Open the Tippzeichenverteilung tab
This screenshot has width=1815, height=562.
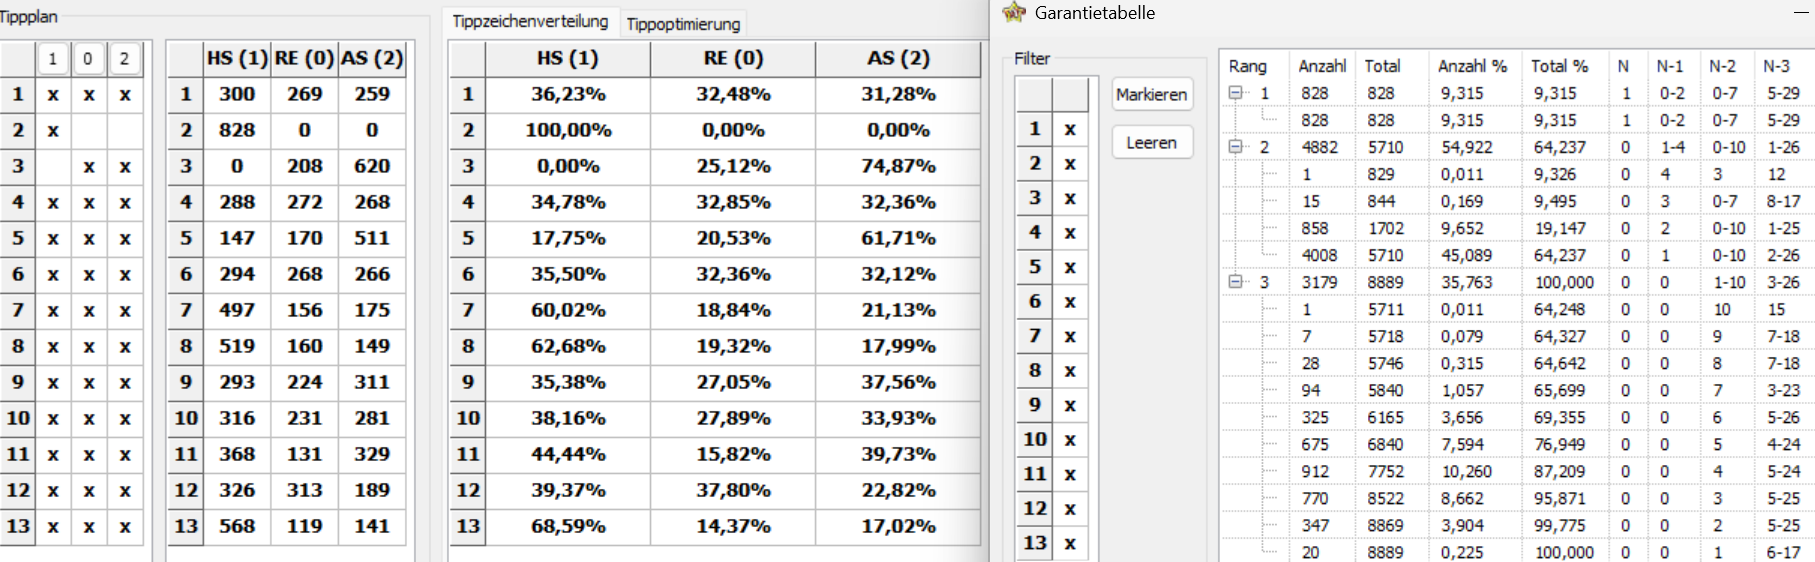pyautogui.click(x=530, y=21)
